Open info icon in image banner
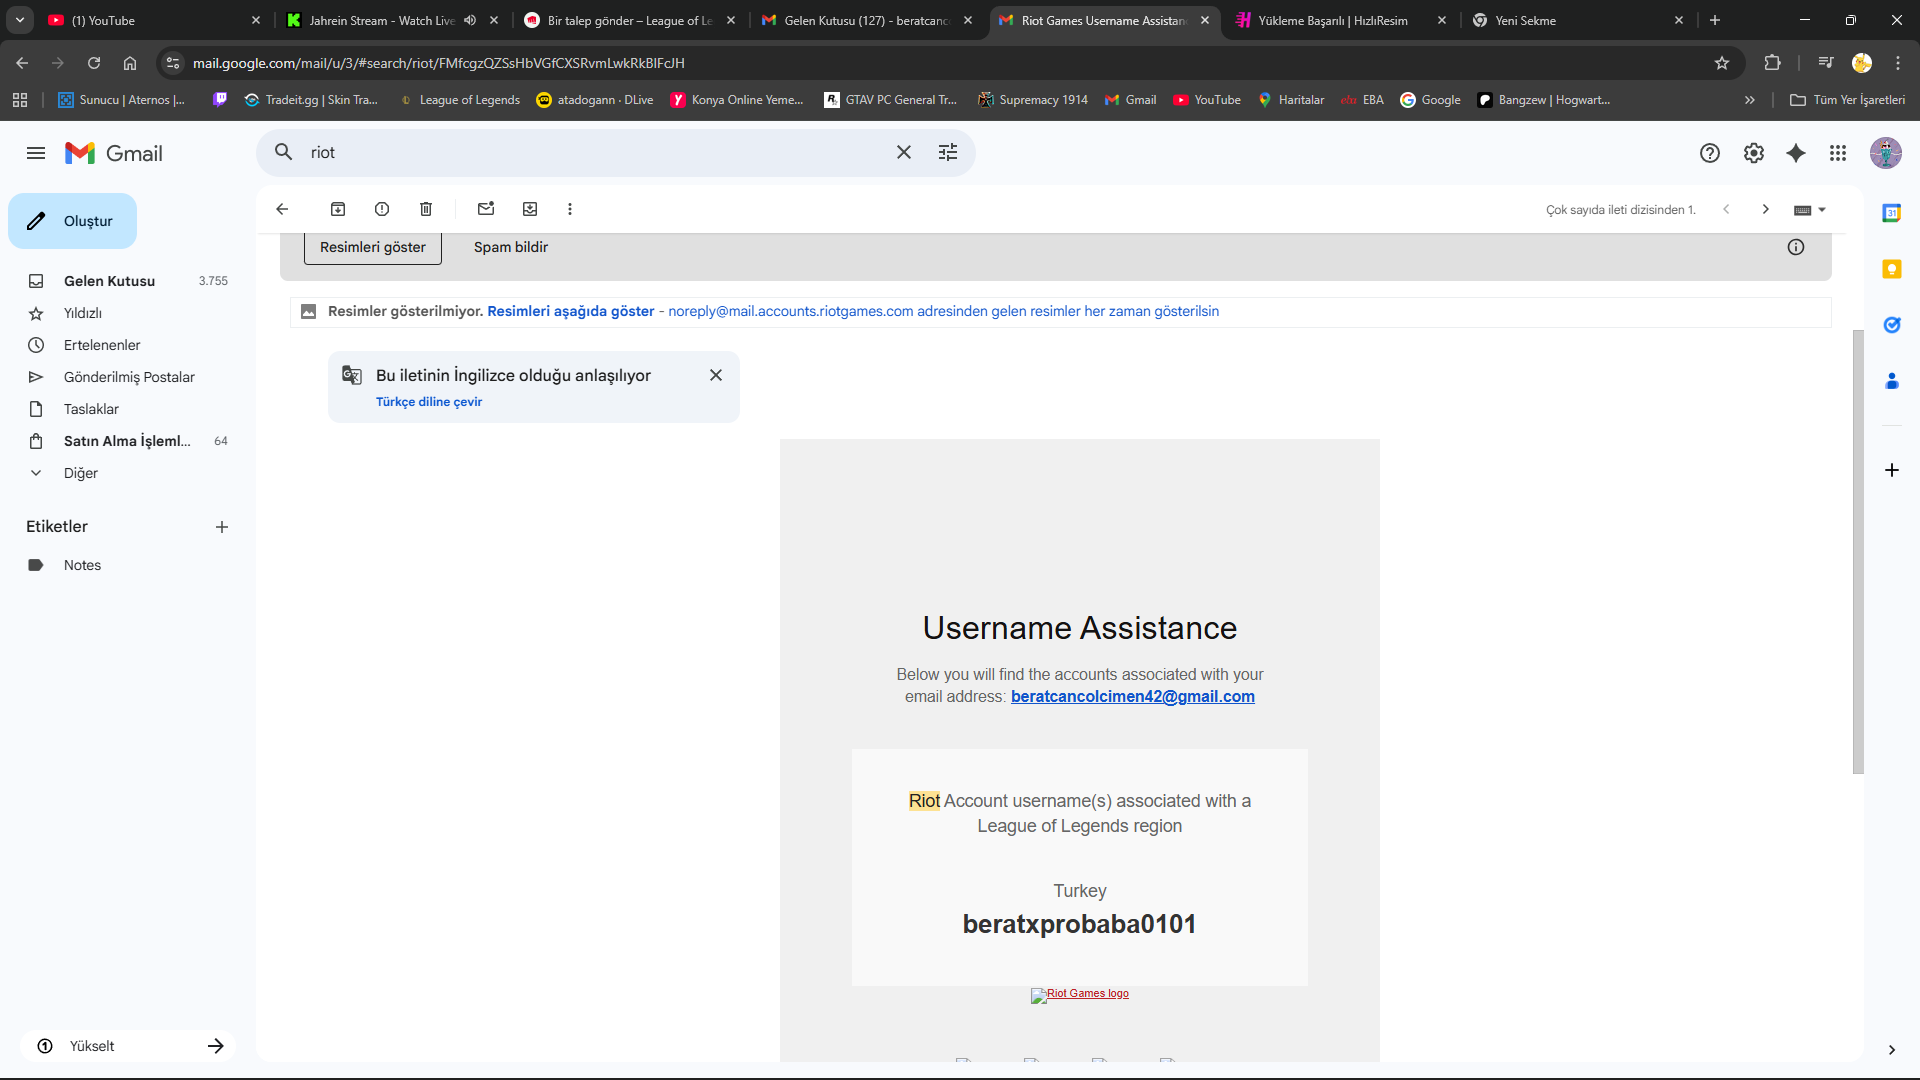1920x1080 pixels. [1796, 247]
